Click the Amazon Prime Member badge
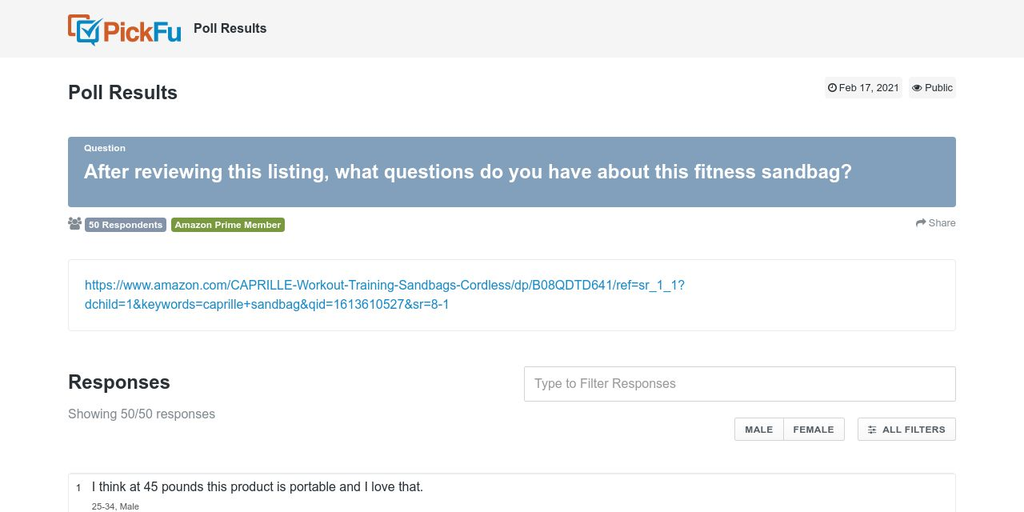The width and height of the screenshot is (1024, 512). click(x=228, y=225)
